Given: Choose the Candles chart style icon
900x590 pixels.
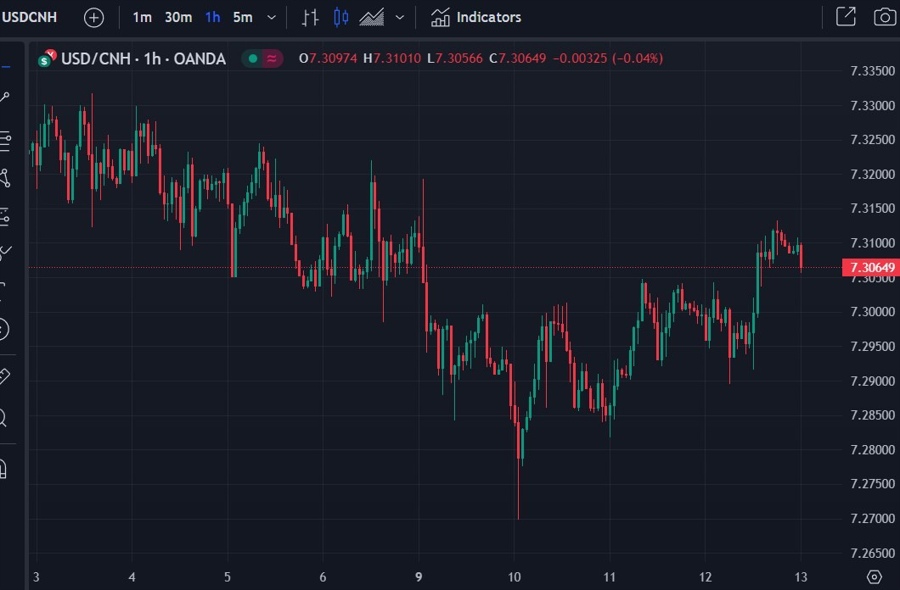Looking at the screenshot, I should coord(340,17).
